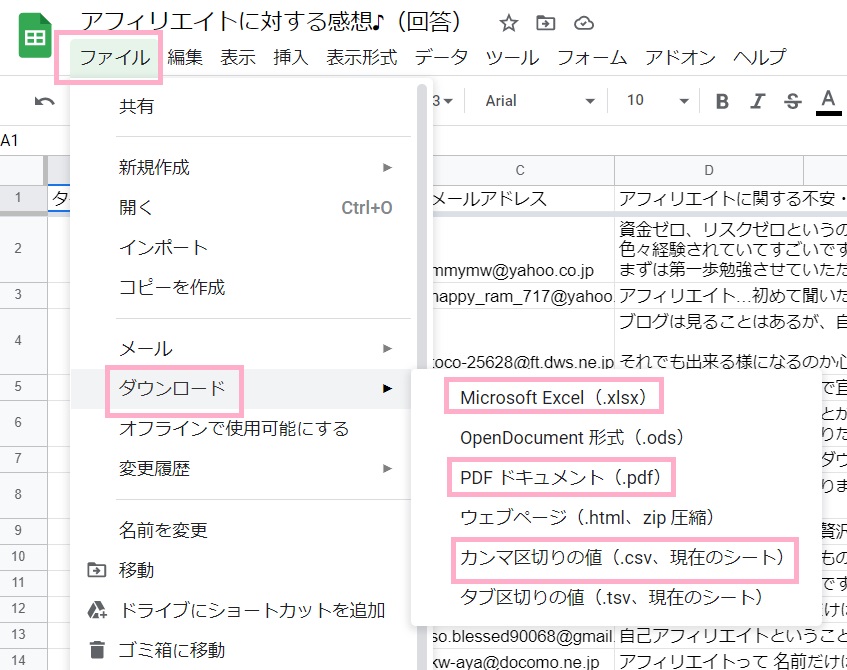847x670 pixels.
Task: Choose ドライブにショートカットを追加
Action: pos(244,611)
